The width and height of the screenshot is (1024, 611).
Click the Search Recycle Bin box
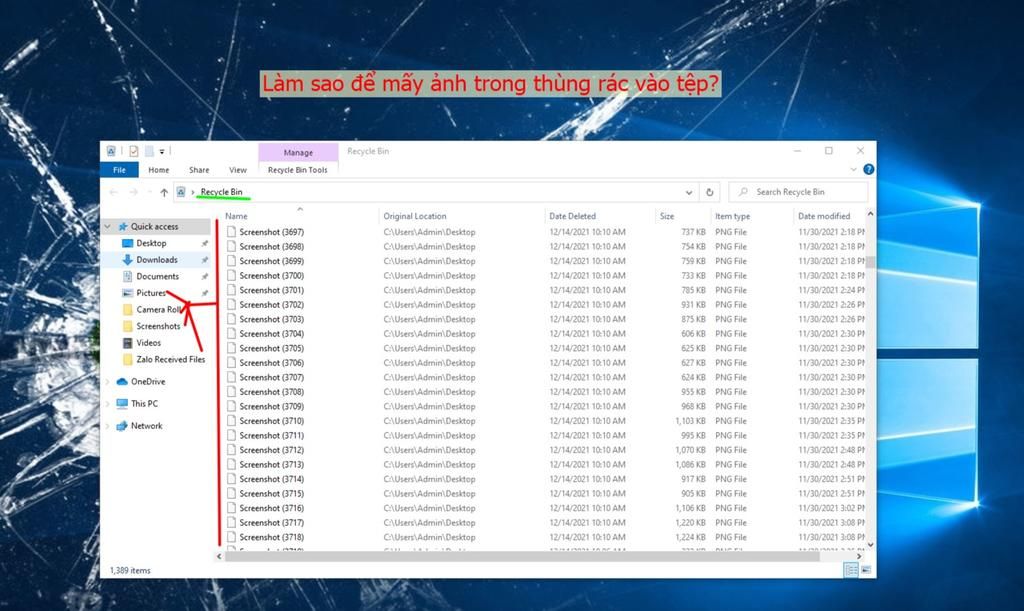click(x=798, y=192)
